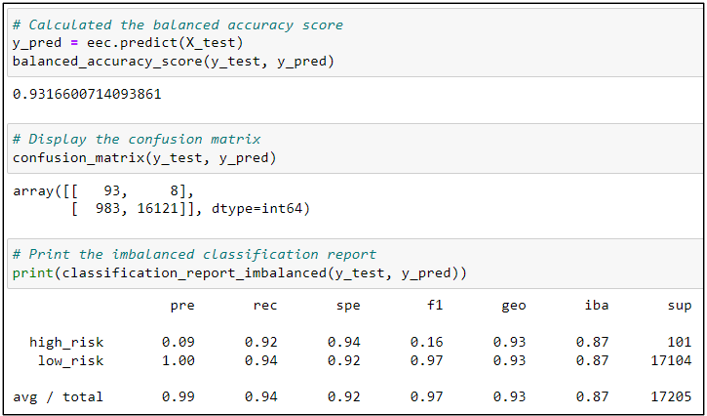This screenshot has height=416, width=707.
Task: Click the confusion_matrix code cell
Action: coord(356,148)
